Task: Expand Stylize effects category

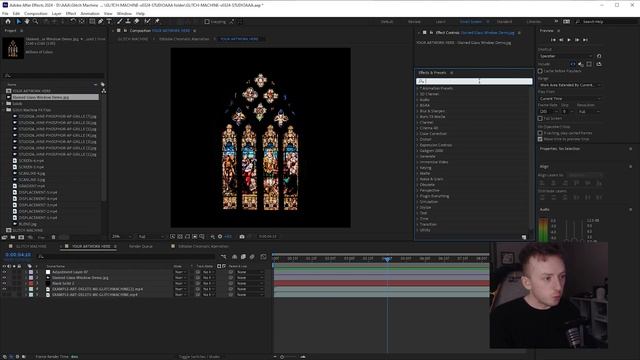Action: pyautogui.click(x=418, y=207)
